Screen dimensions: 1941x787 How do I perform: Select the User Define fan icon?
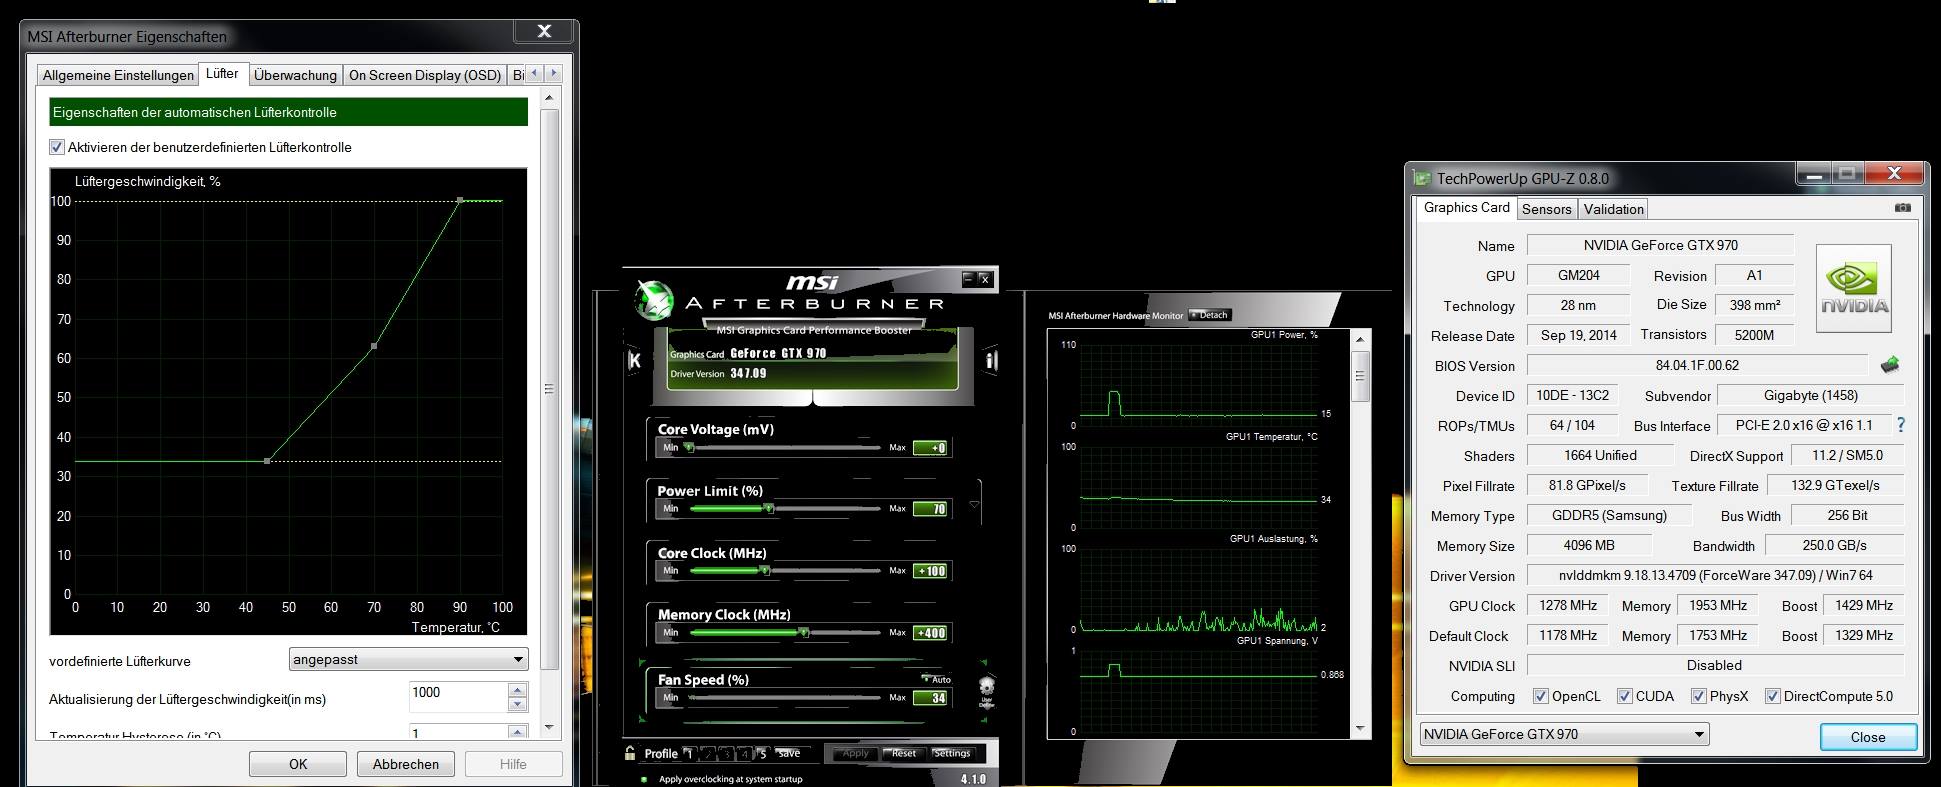coord(987,692)
